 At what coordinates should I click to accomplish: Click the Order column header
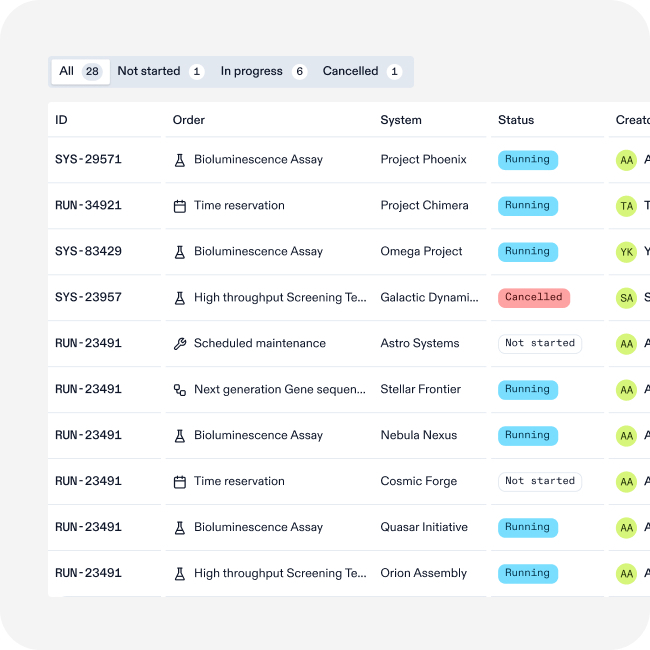coord(189,120)
